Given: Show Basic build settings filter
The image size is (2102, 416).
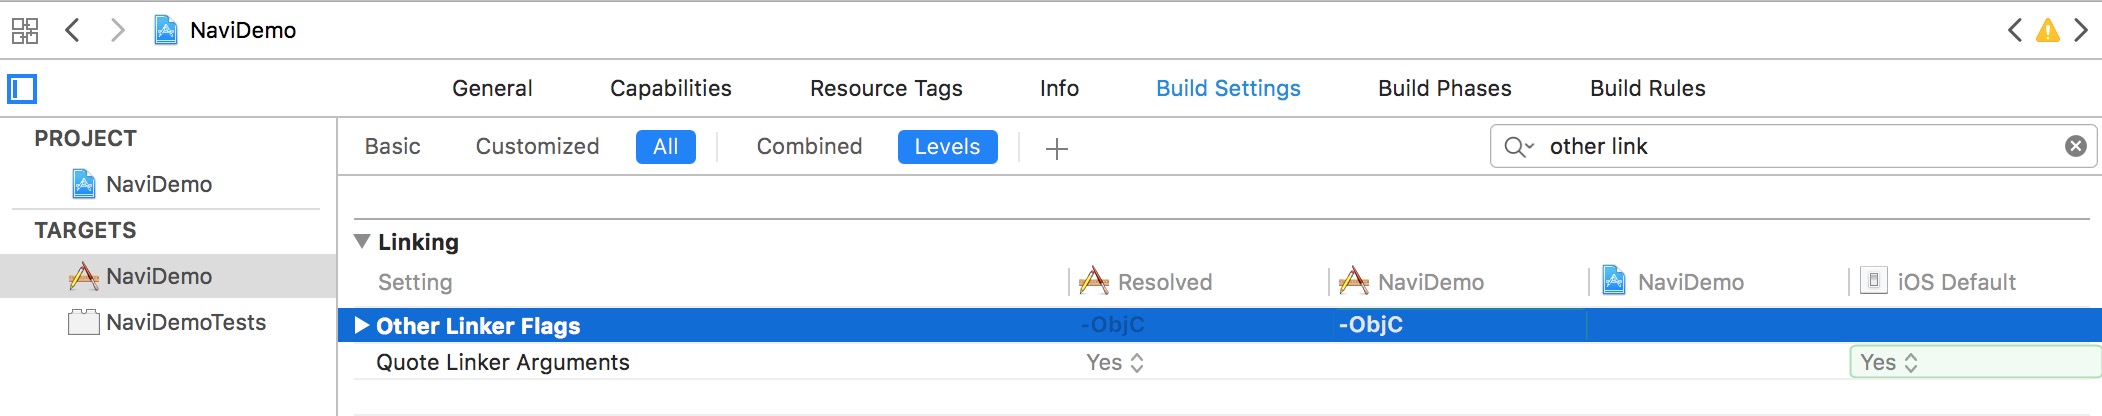Looking at the screenshot, I should 392,147.
